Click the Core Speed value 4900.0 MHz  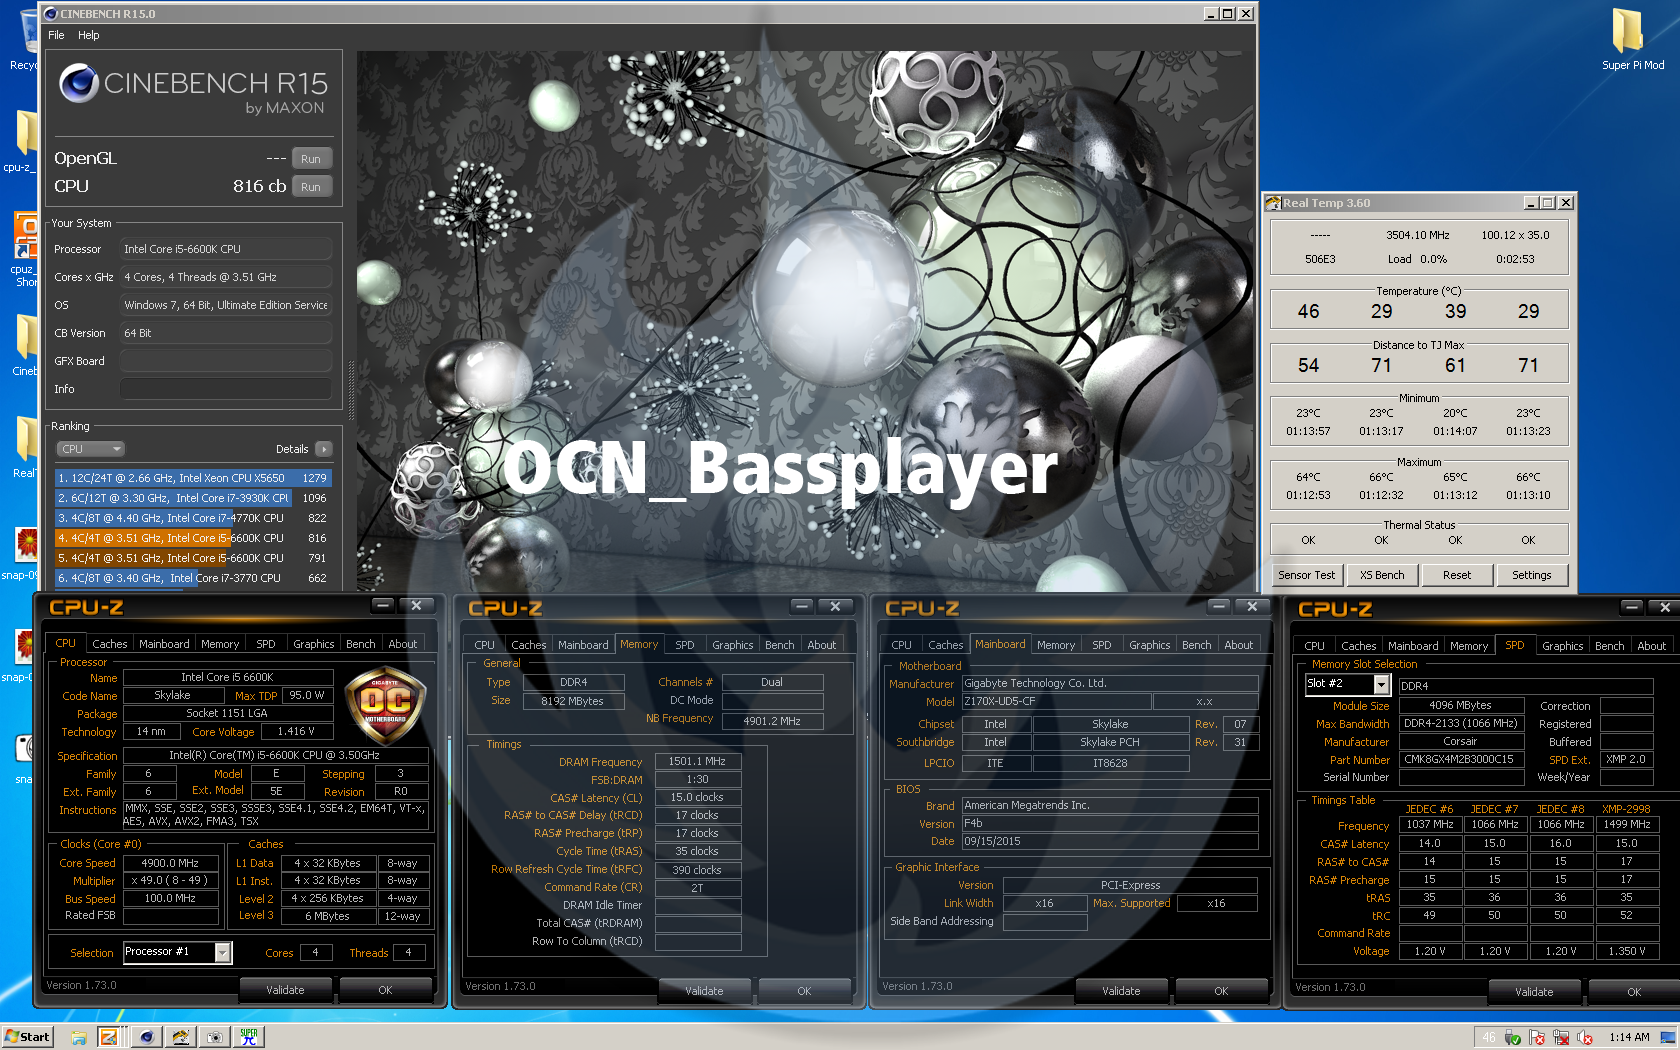[170, 863]
